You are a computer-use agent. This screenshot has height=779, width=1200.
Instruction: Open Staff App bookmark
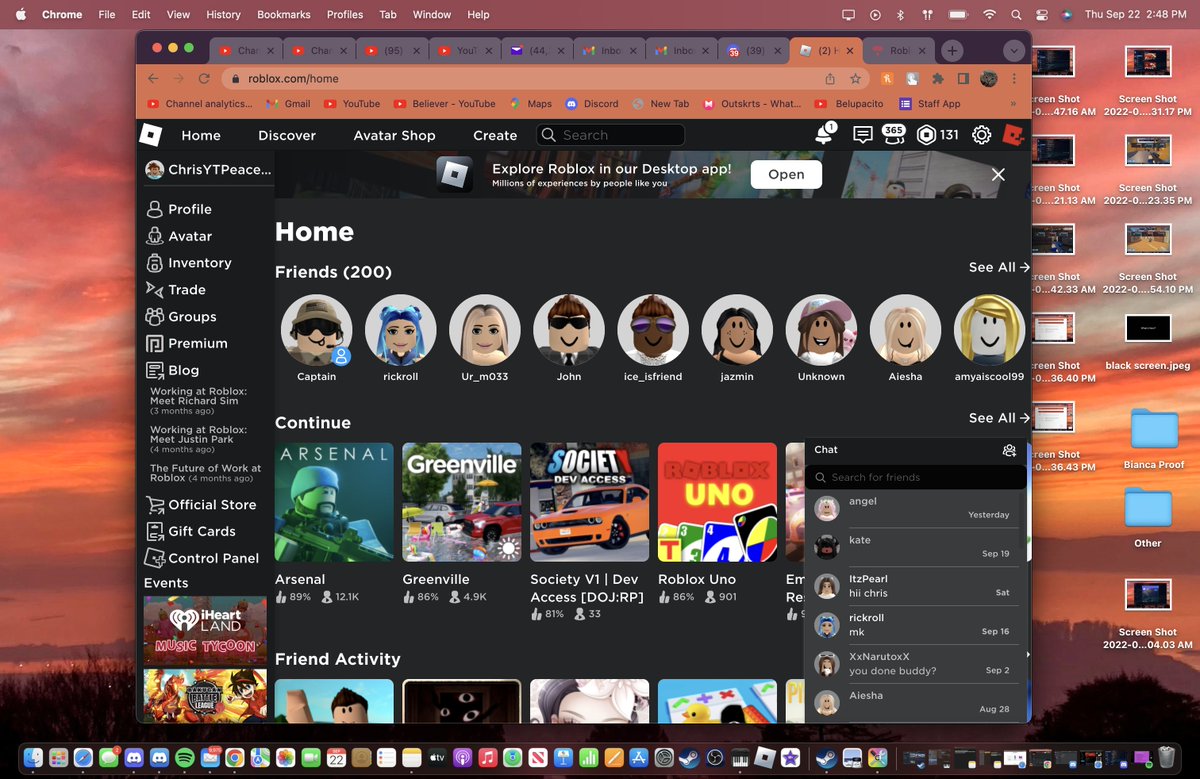(929, 103)
